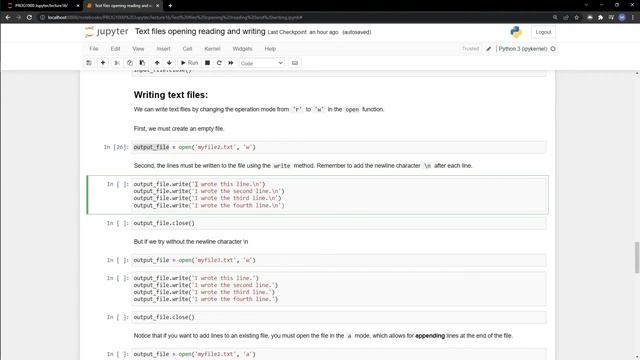The height and width of the screenshot is (360, 640).
Task: Click the bold 'appending' word in the markdown
Action: (430, 336)
